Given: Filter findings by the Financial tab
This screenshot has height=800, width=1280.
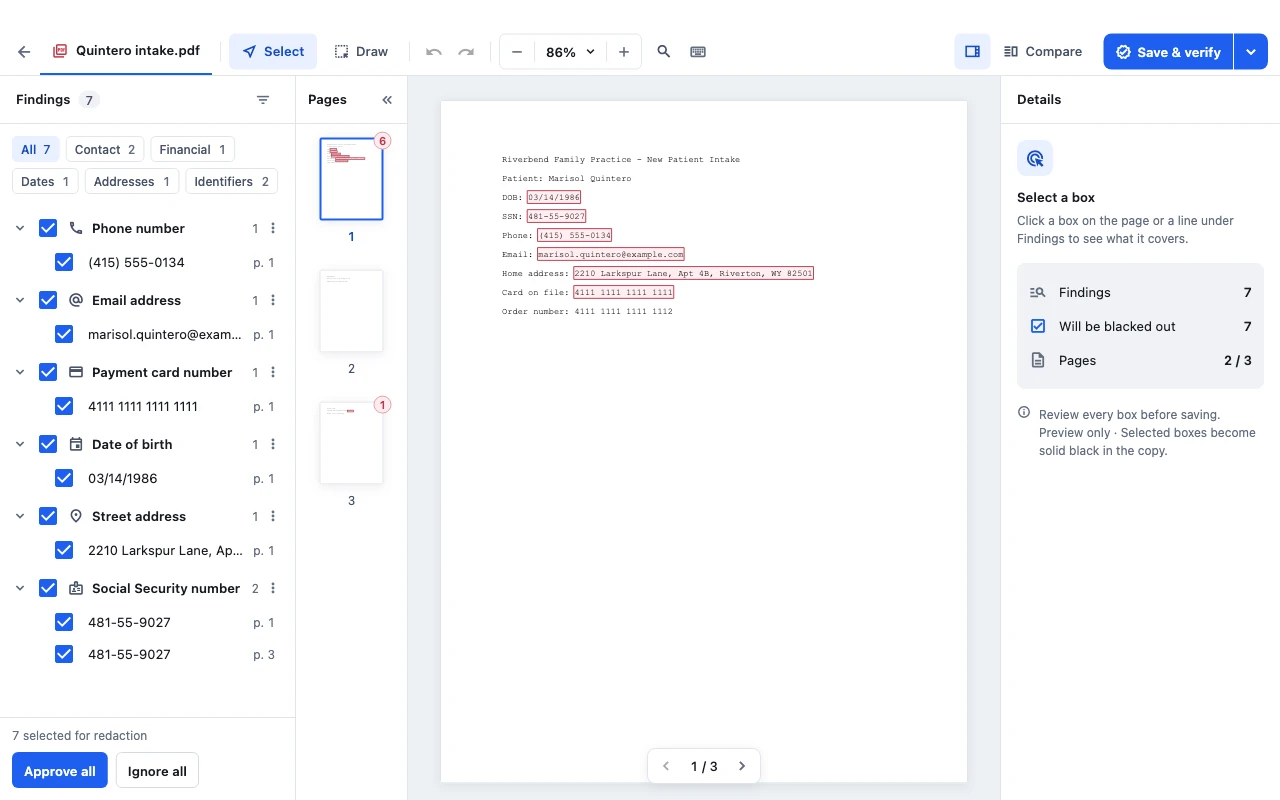Looking at the screenshot, I should click(193, 150).
